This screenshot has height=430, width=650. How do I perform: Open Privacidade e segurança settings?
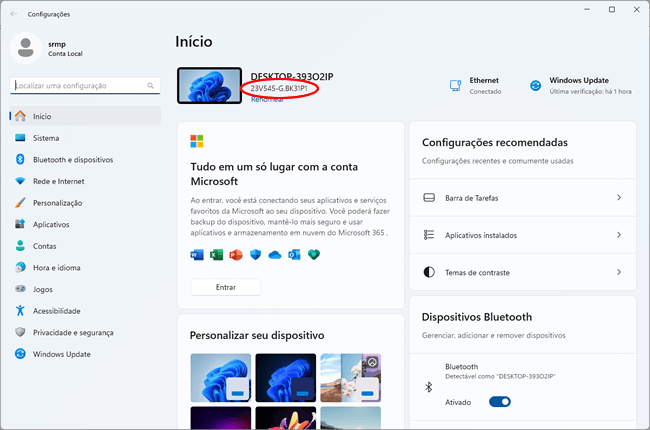(x=85, y=332)
